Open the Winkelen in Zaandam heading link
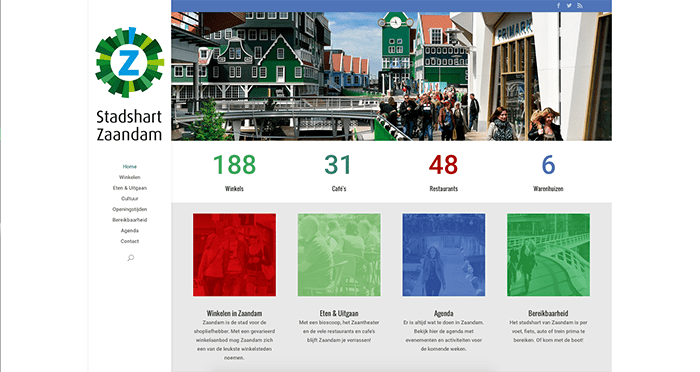The height and width of the screenshot is (372, 700). click(x=234, y=313)
